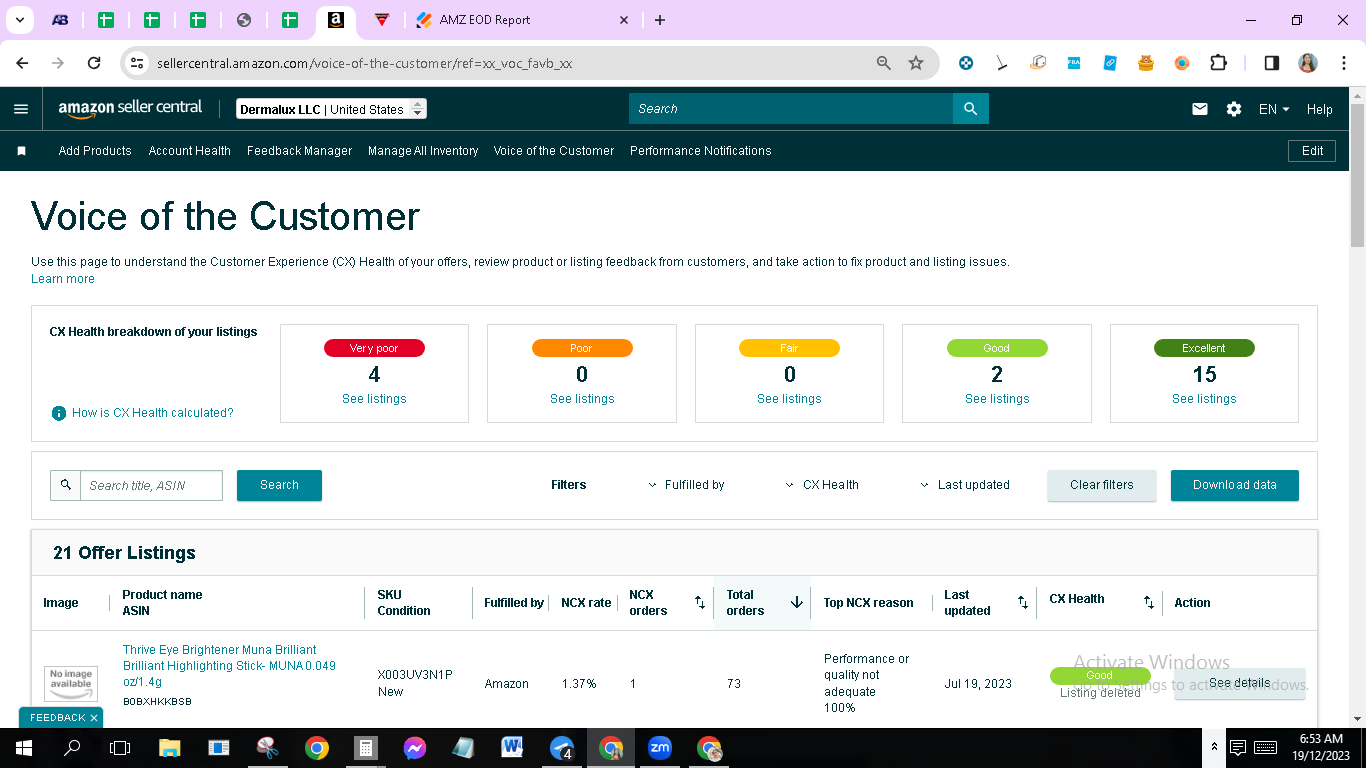Open the messages envelope icon
This screenshot has height=768, width=1366.
1200,109
